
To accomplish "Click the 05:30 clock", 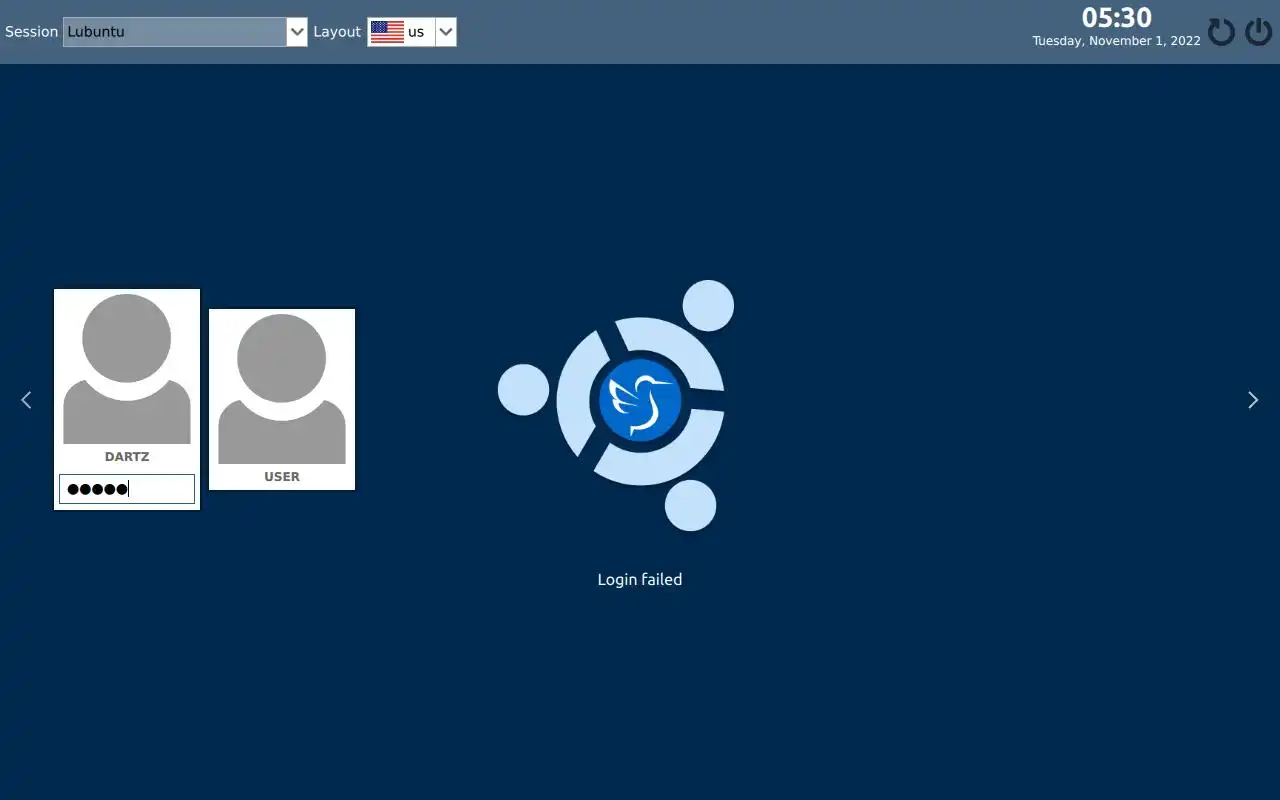I will click(1117, 18).
